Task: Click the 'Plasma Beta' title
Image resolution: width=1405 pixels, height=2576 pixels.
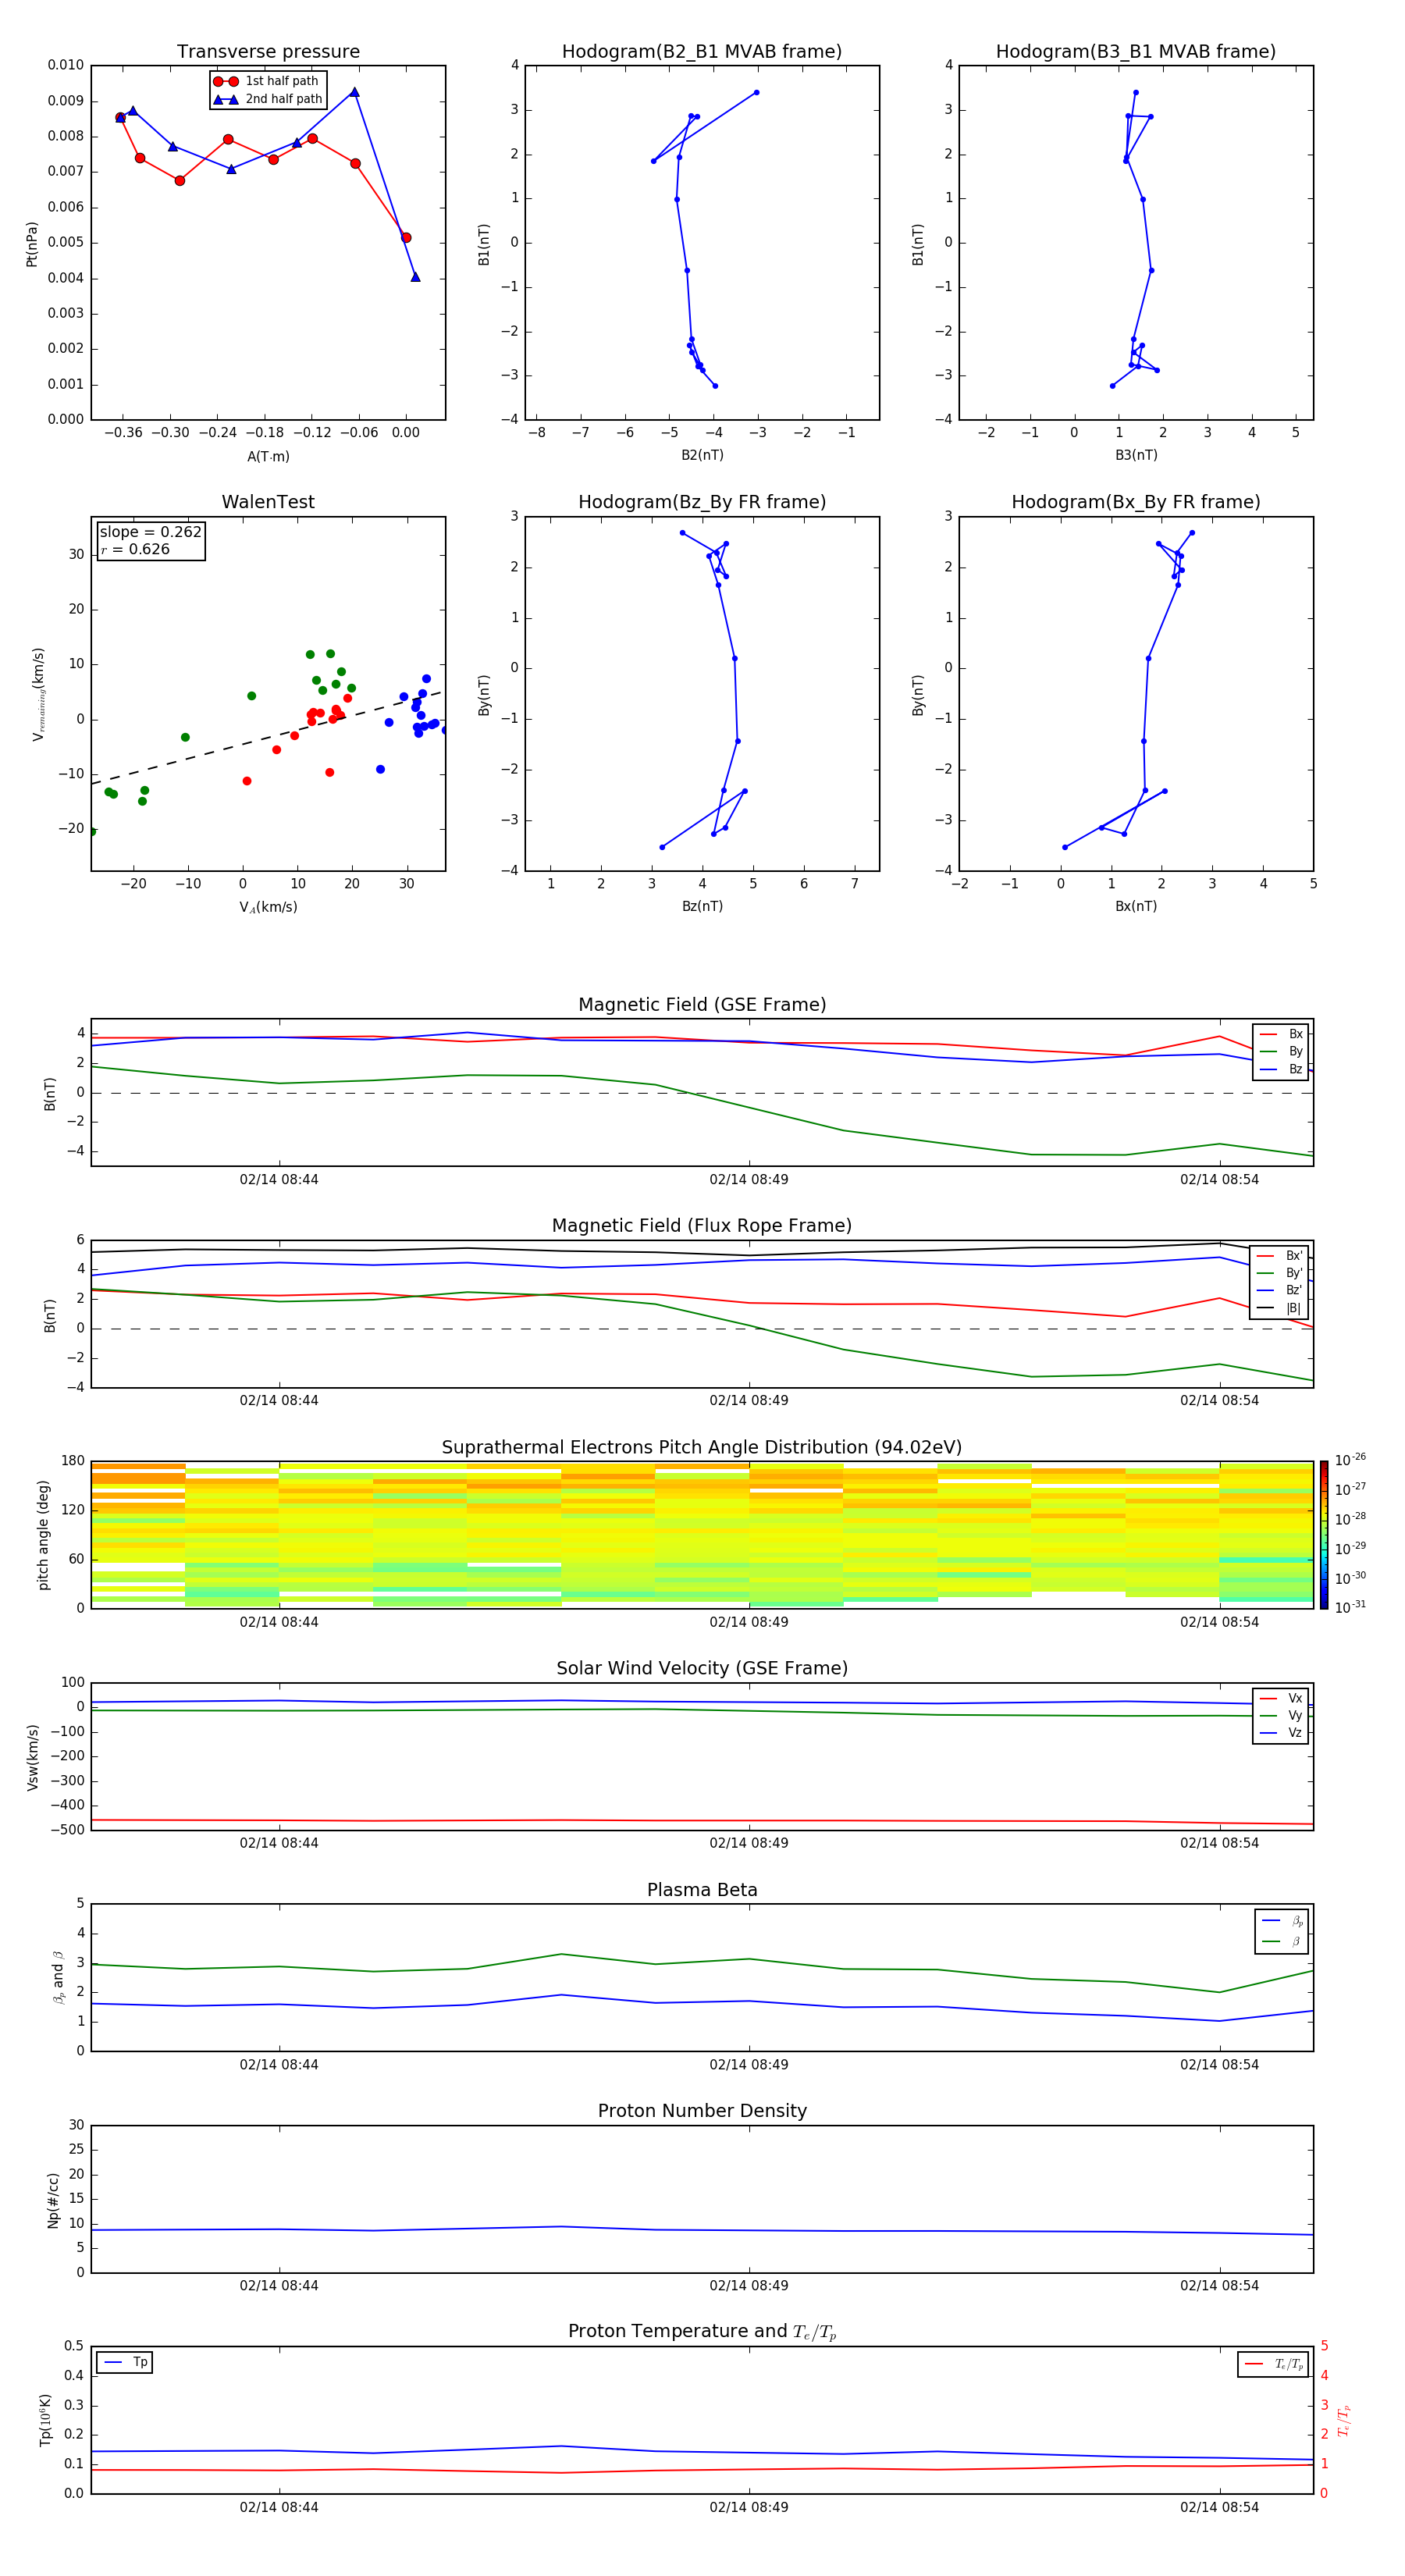Action: click(x=702, y=1890)
